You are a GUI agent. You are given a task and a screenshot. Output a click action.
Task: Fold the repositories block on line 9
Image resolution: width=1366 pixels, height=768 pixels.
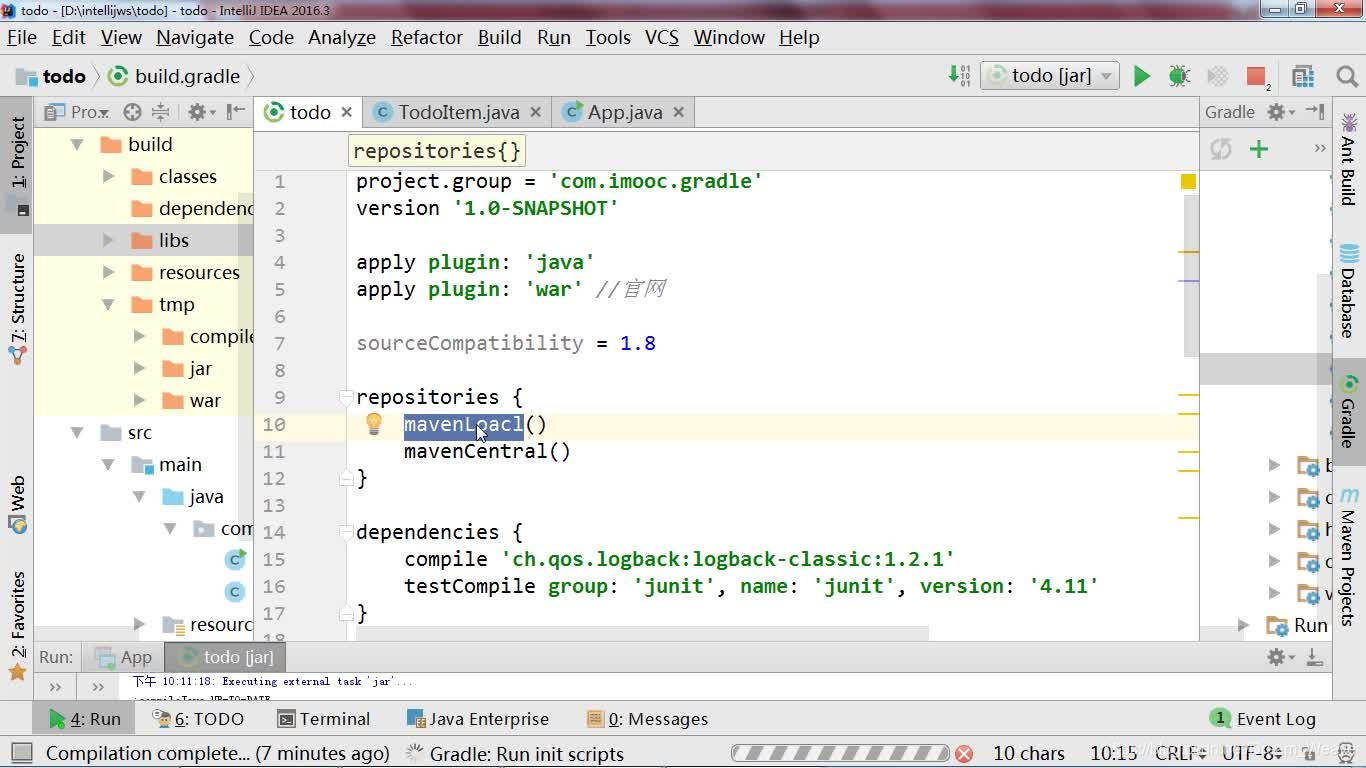(x=346, y=397)
